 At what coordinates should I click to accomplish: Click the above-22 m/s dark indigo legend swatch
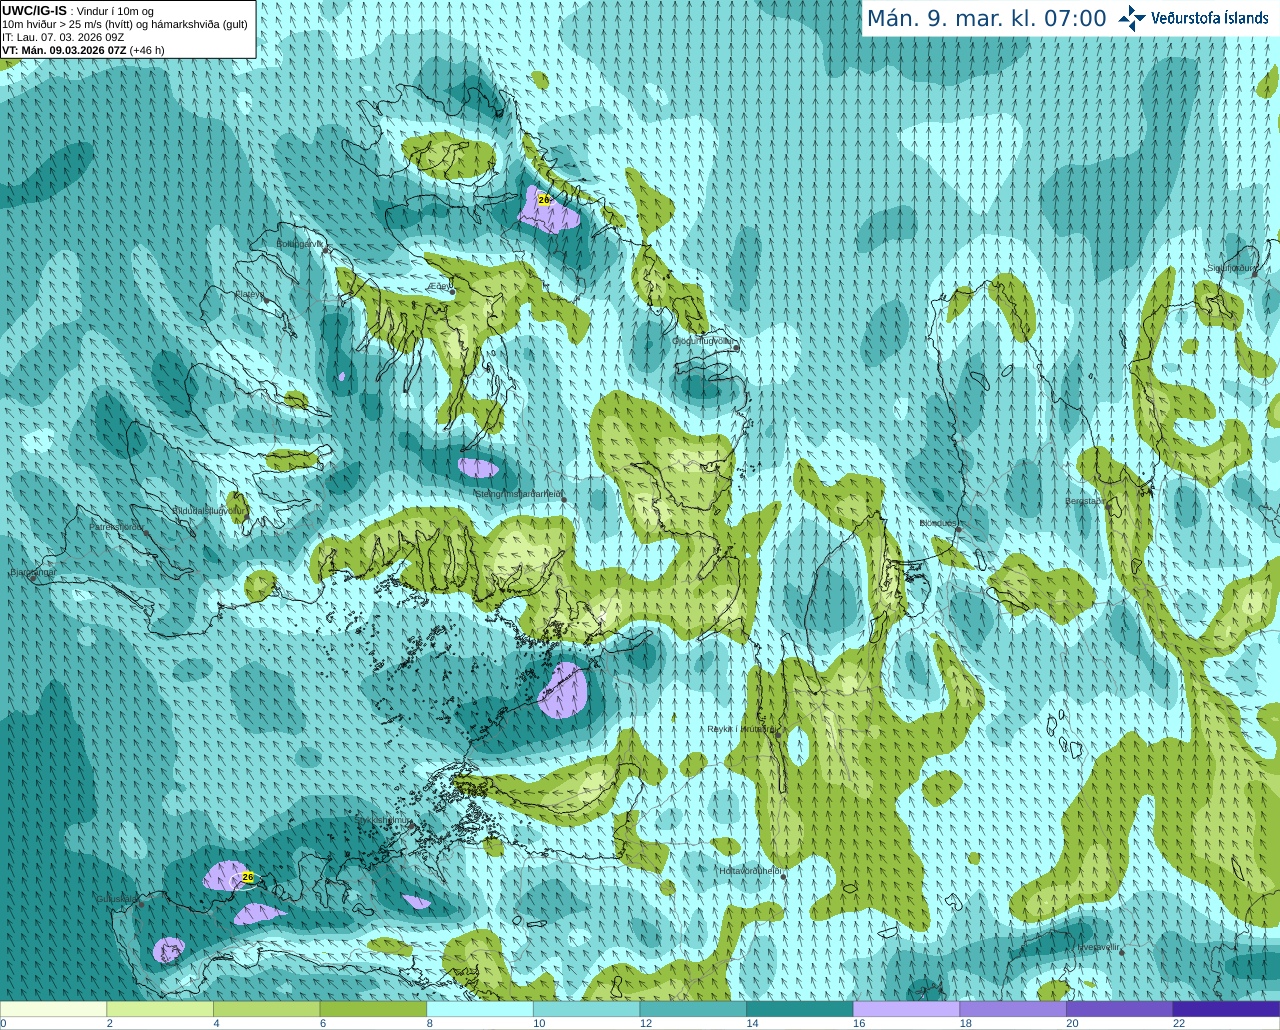1227,1009
